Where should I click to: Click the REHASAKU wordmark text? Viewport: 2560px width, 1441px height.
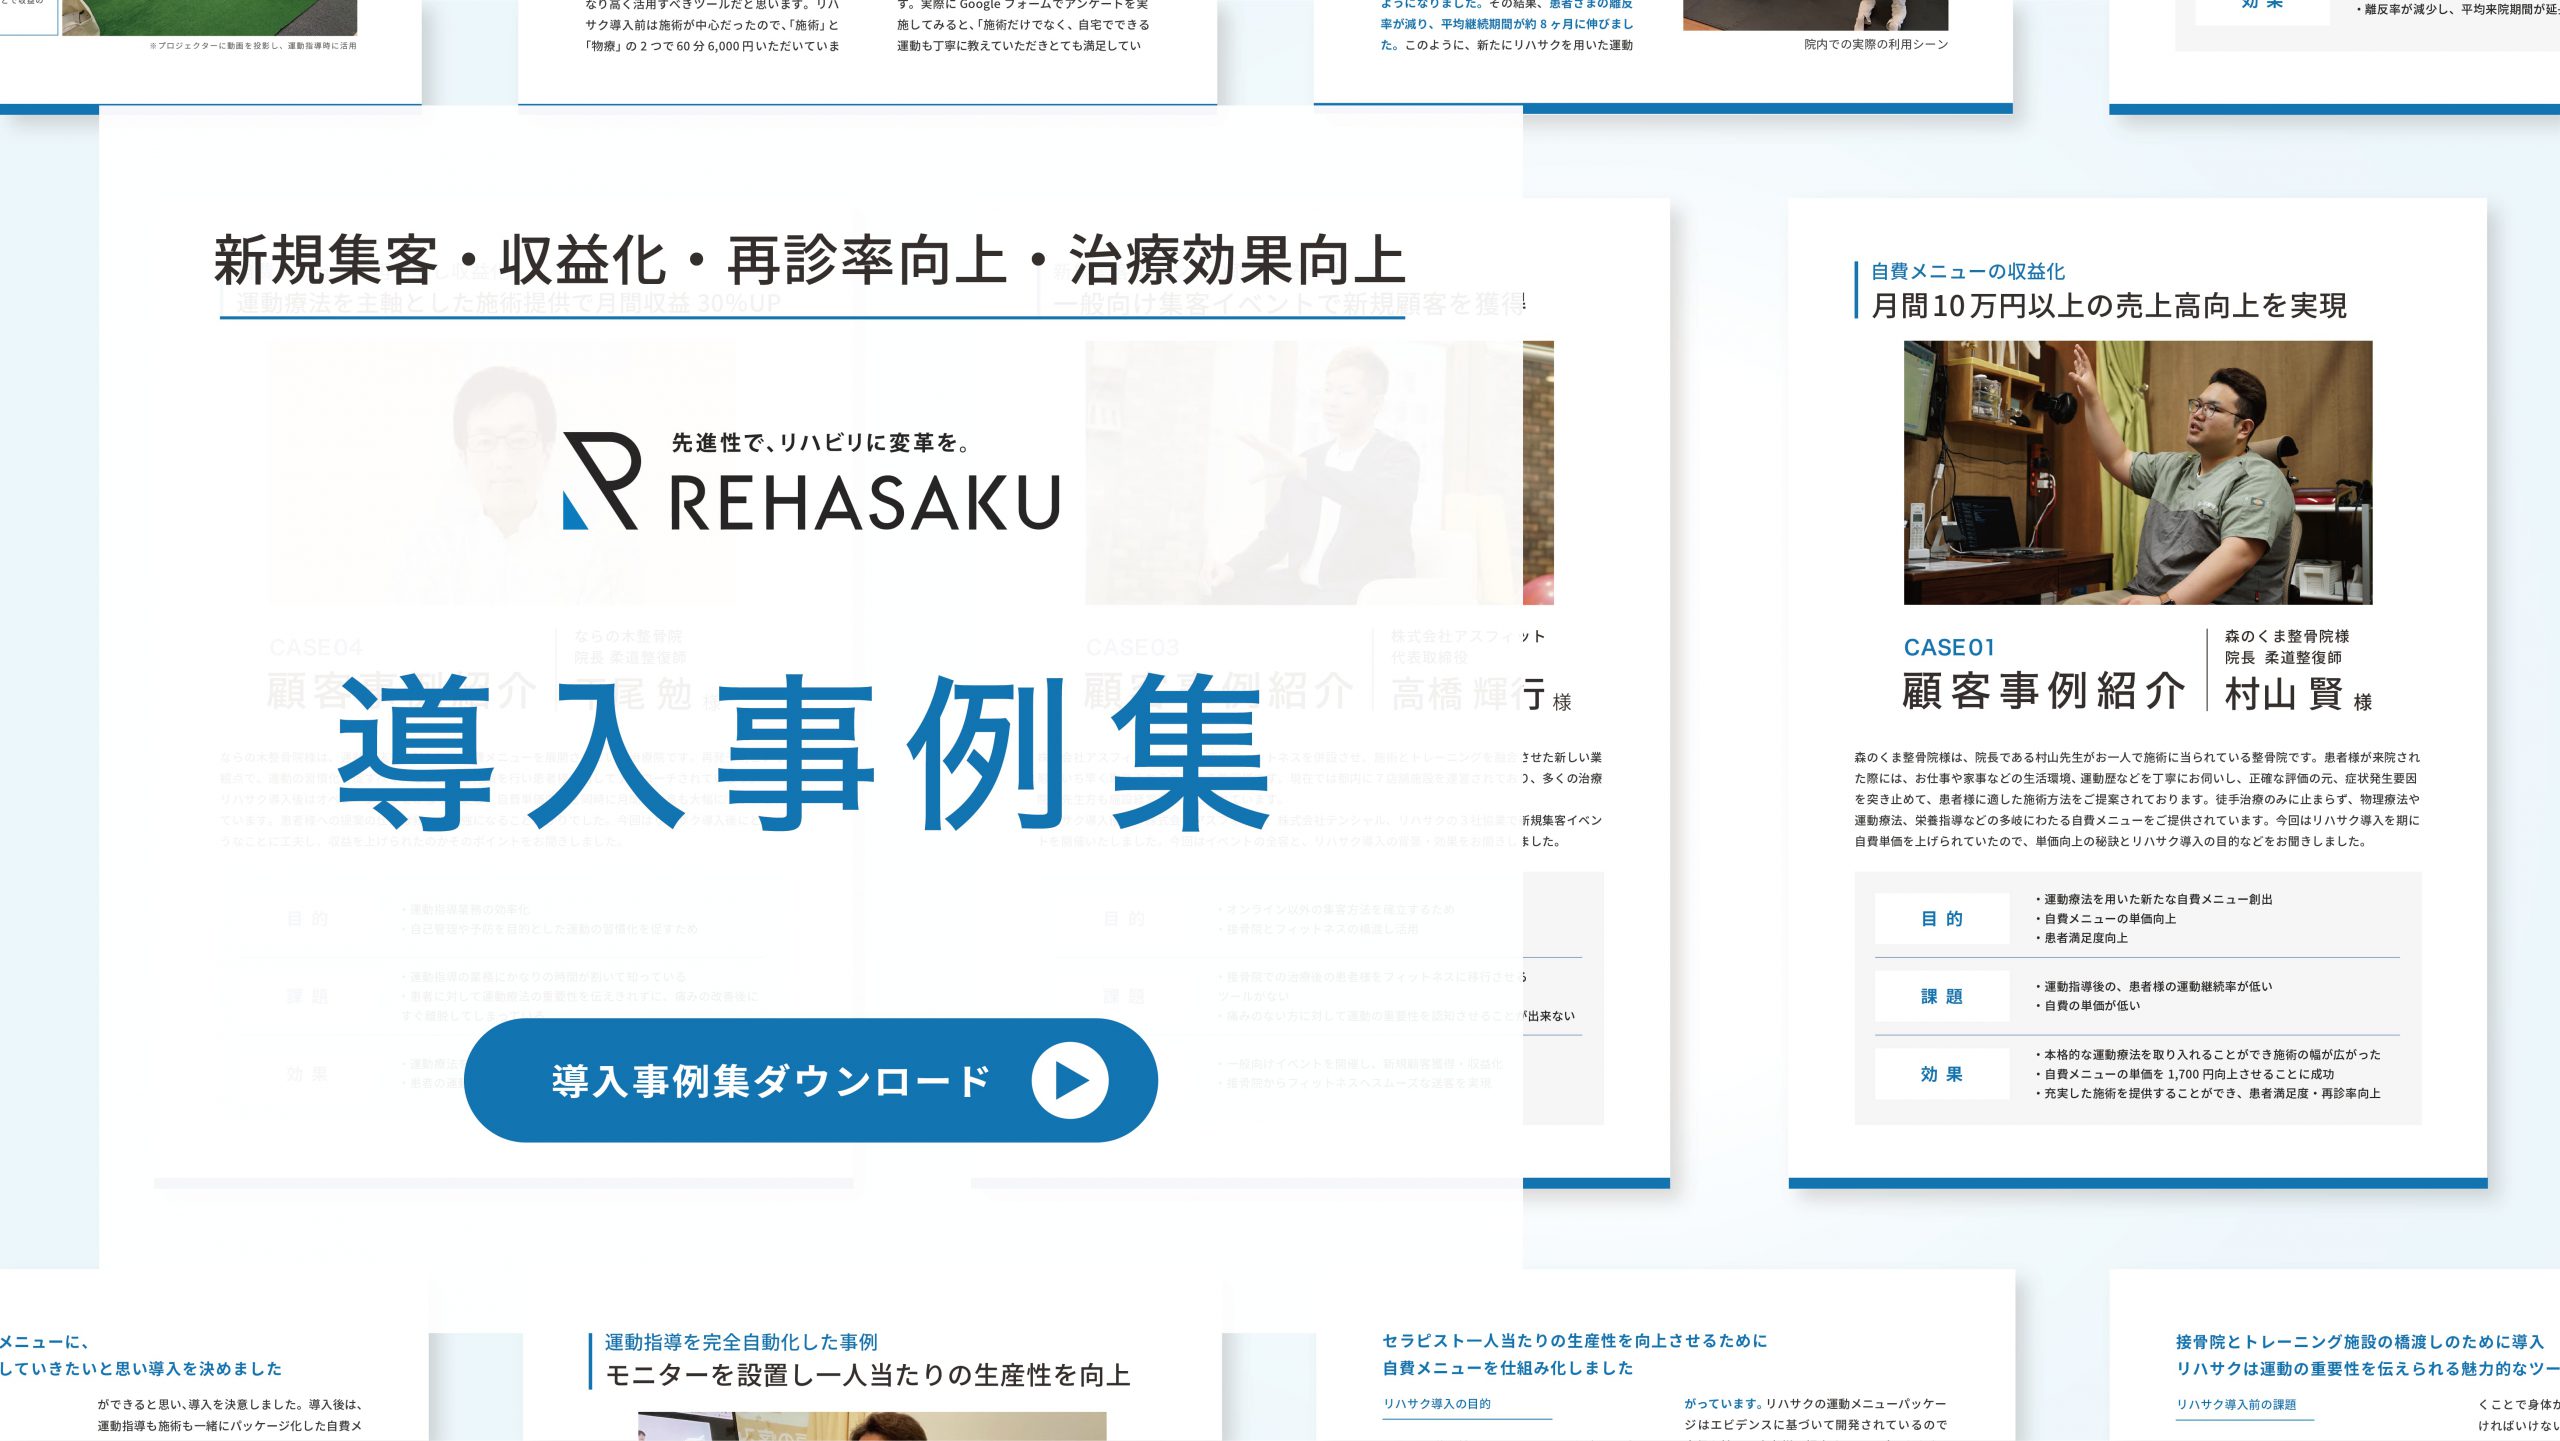coord(865,503)
